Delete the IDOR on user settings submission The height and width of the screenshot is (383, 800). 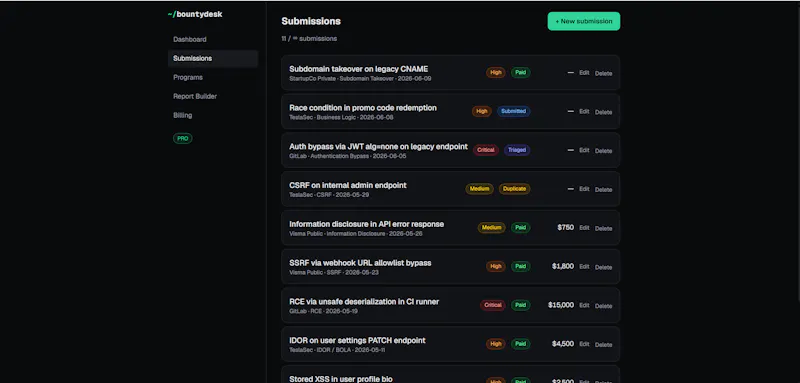click(x=604, y=345)
